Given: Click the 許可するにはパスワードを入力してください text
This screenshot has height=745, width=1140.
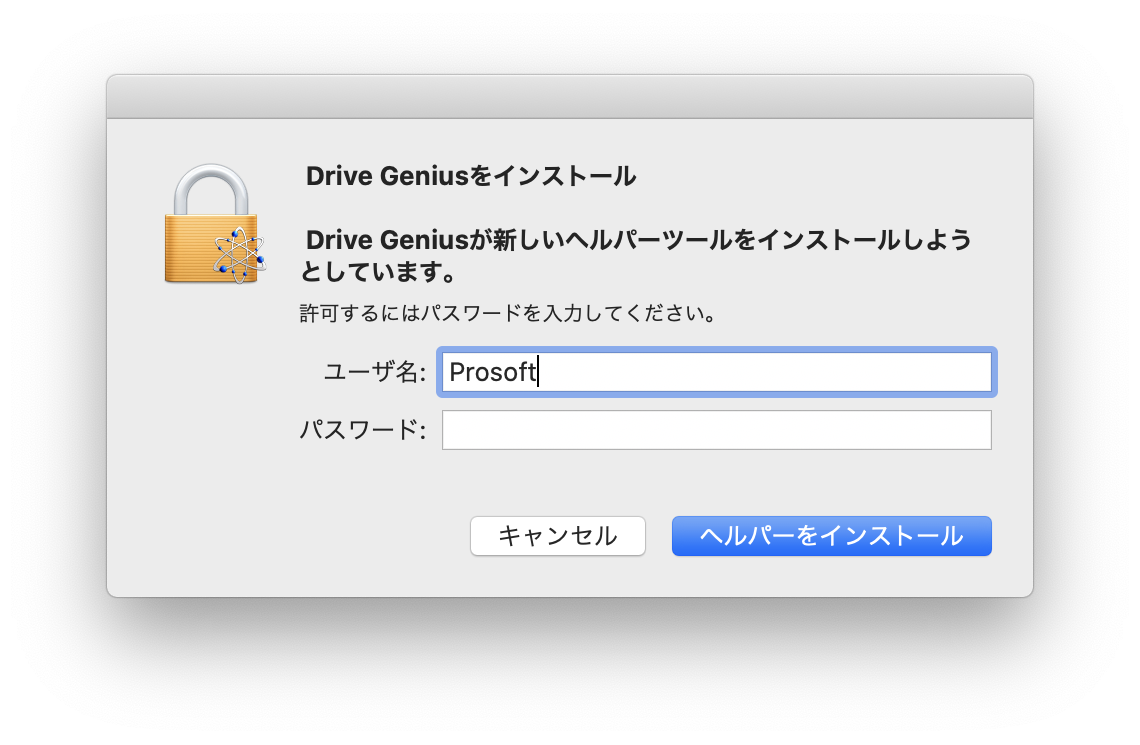Looking at the screenshot, I should coord(508,313).
